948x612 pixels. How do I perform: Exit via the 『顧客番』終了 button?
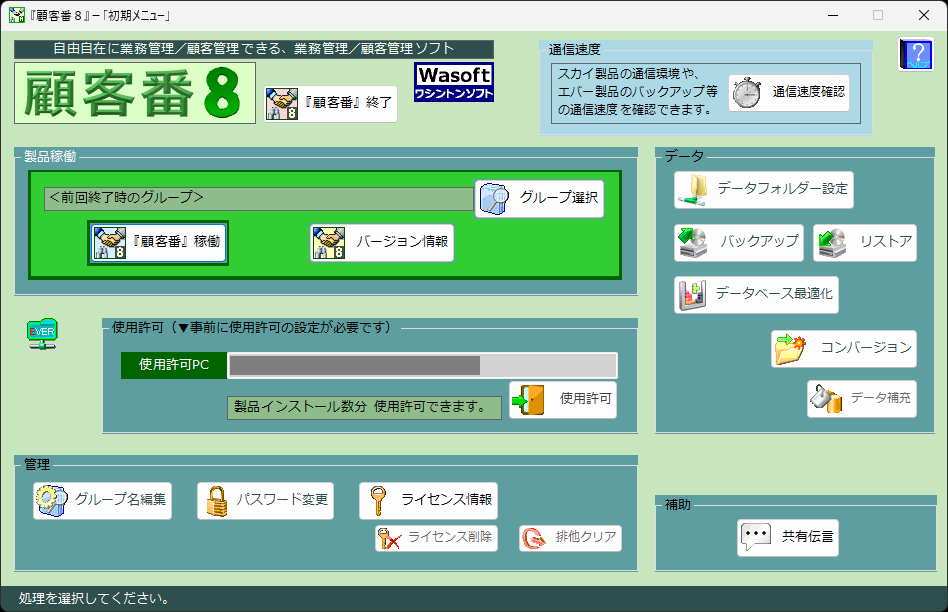pyautogui.click(x=331, y=104)
